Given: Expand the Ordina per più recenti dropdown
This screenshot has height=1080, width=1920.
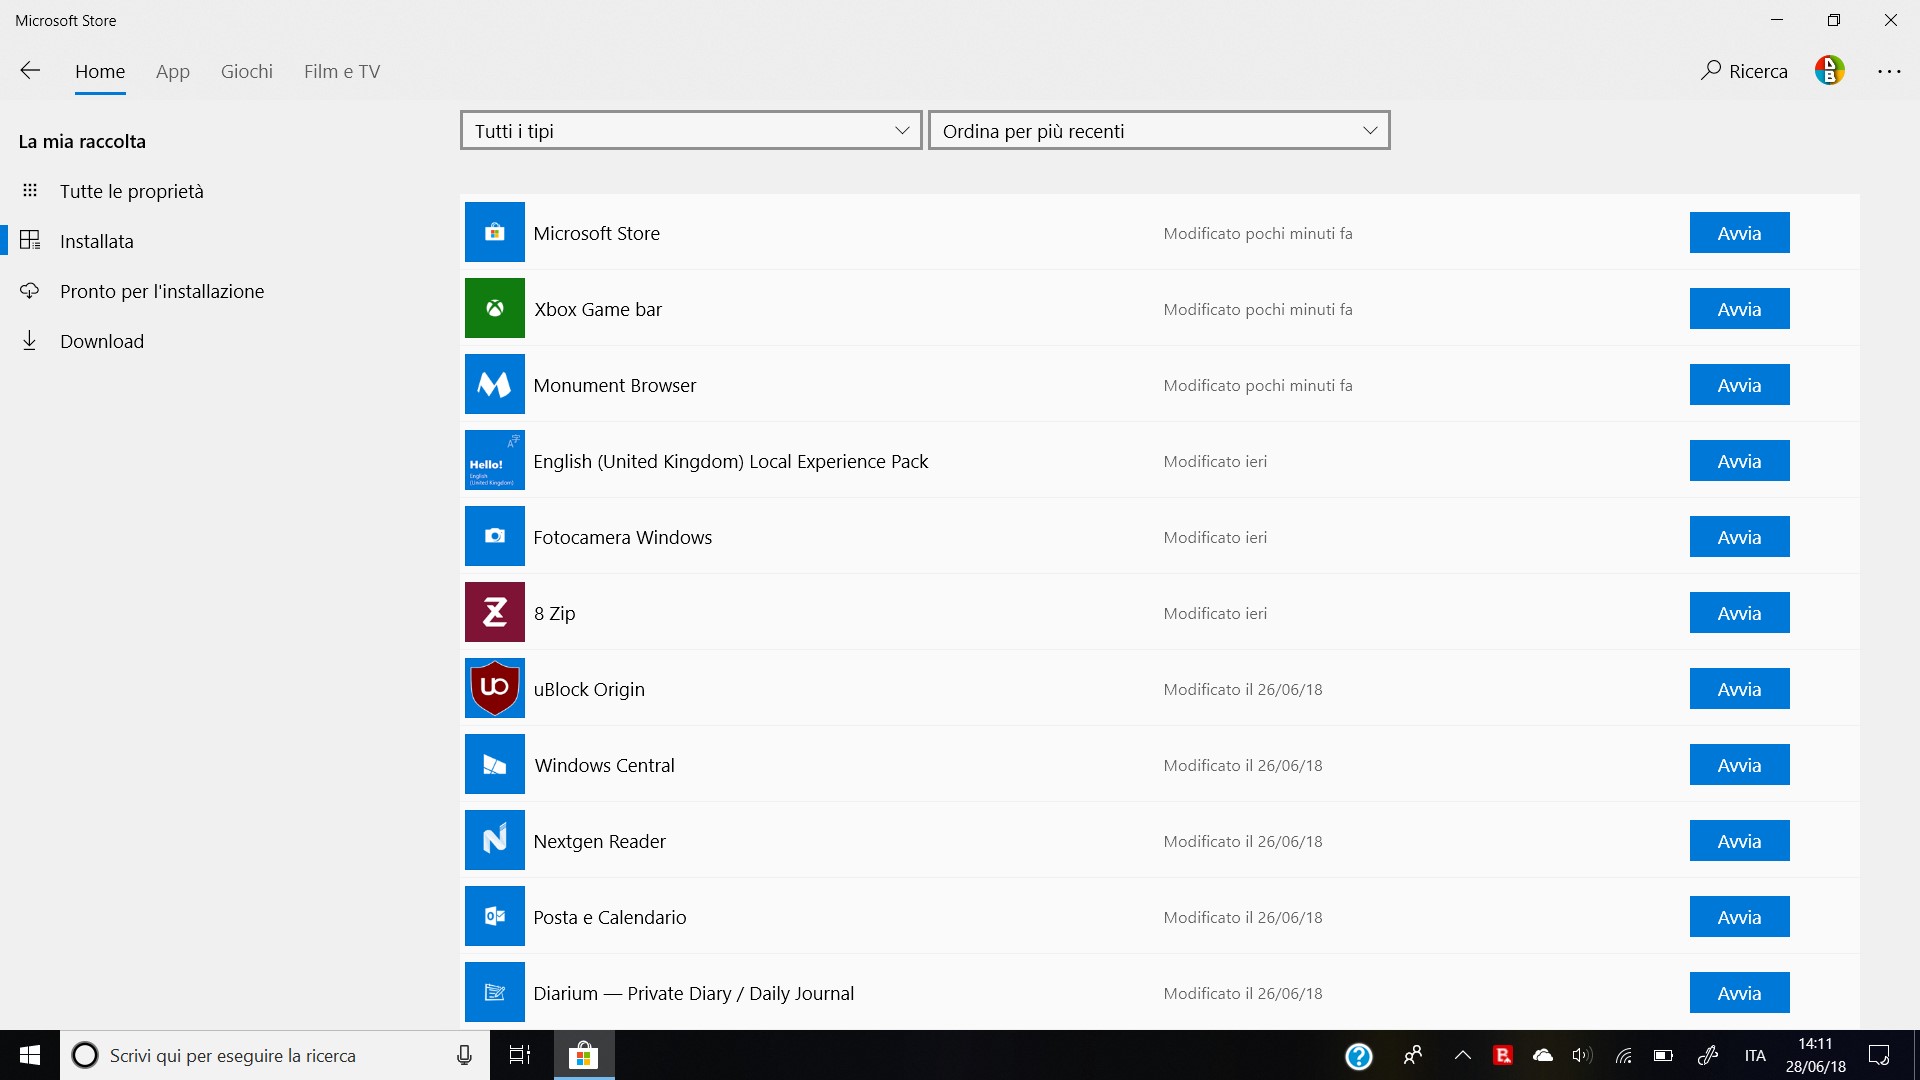Looking at the screenshot, I should [1159, 130].
